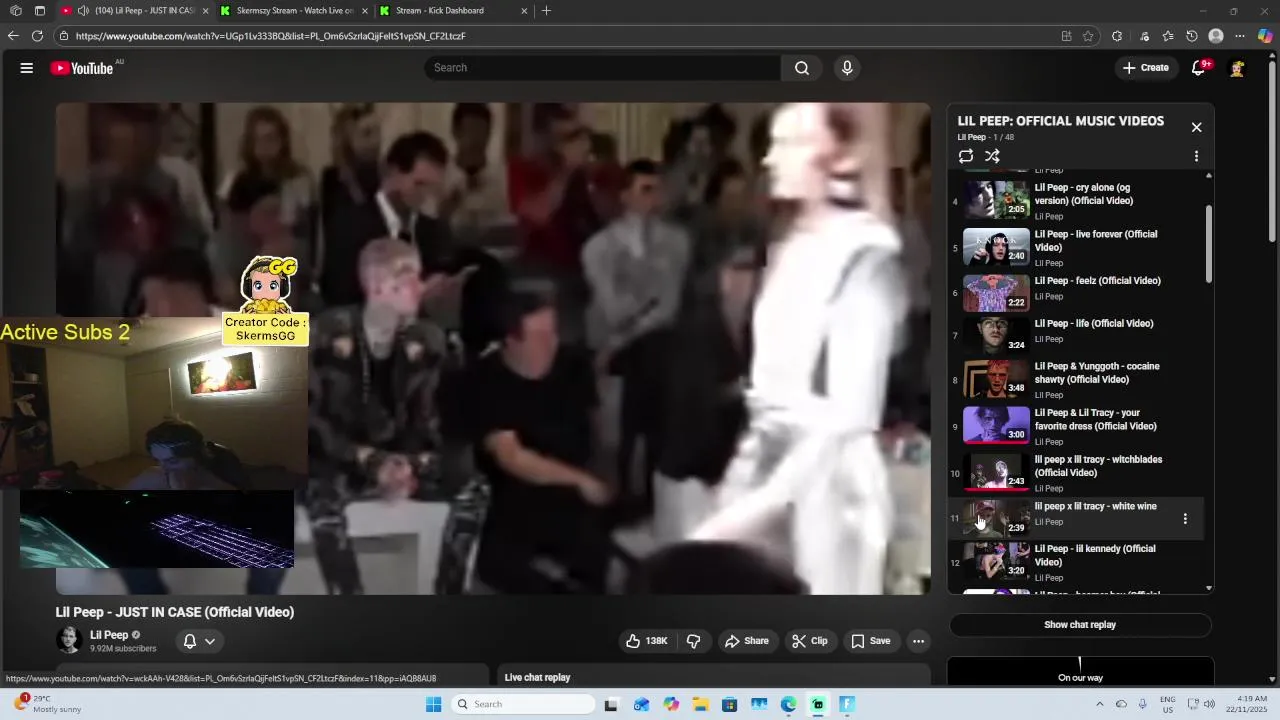Open playlist more options menu

(x=1196, y=156)
